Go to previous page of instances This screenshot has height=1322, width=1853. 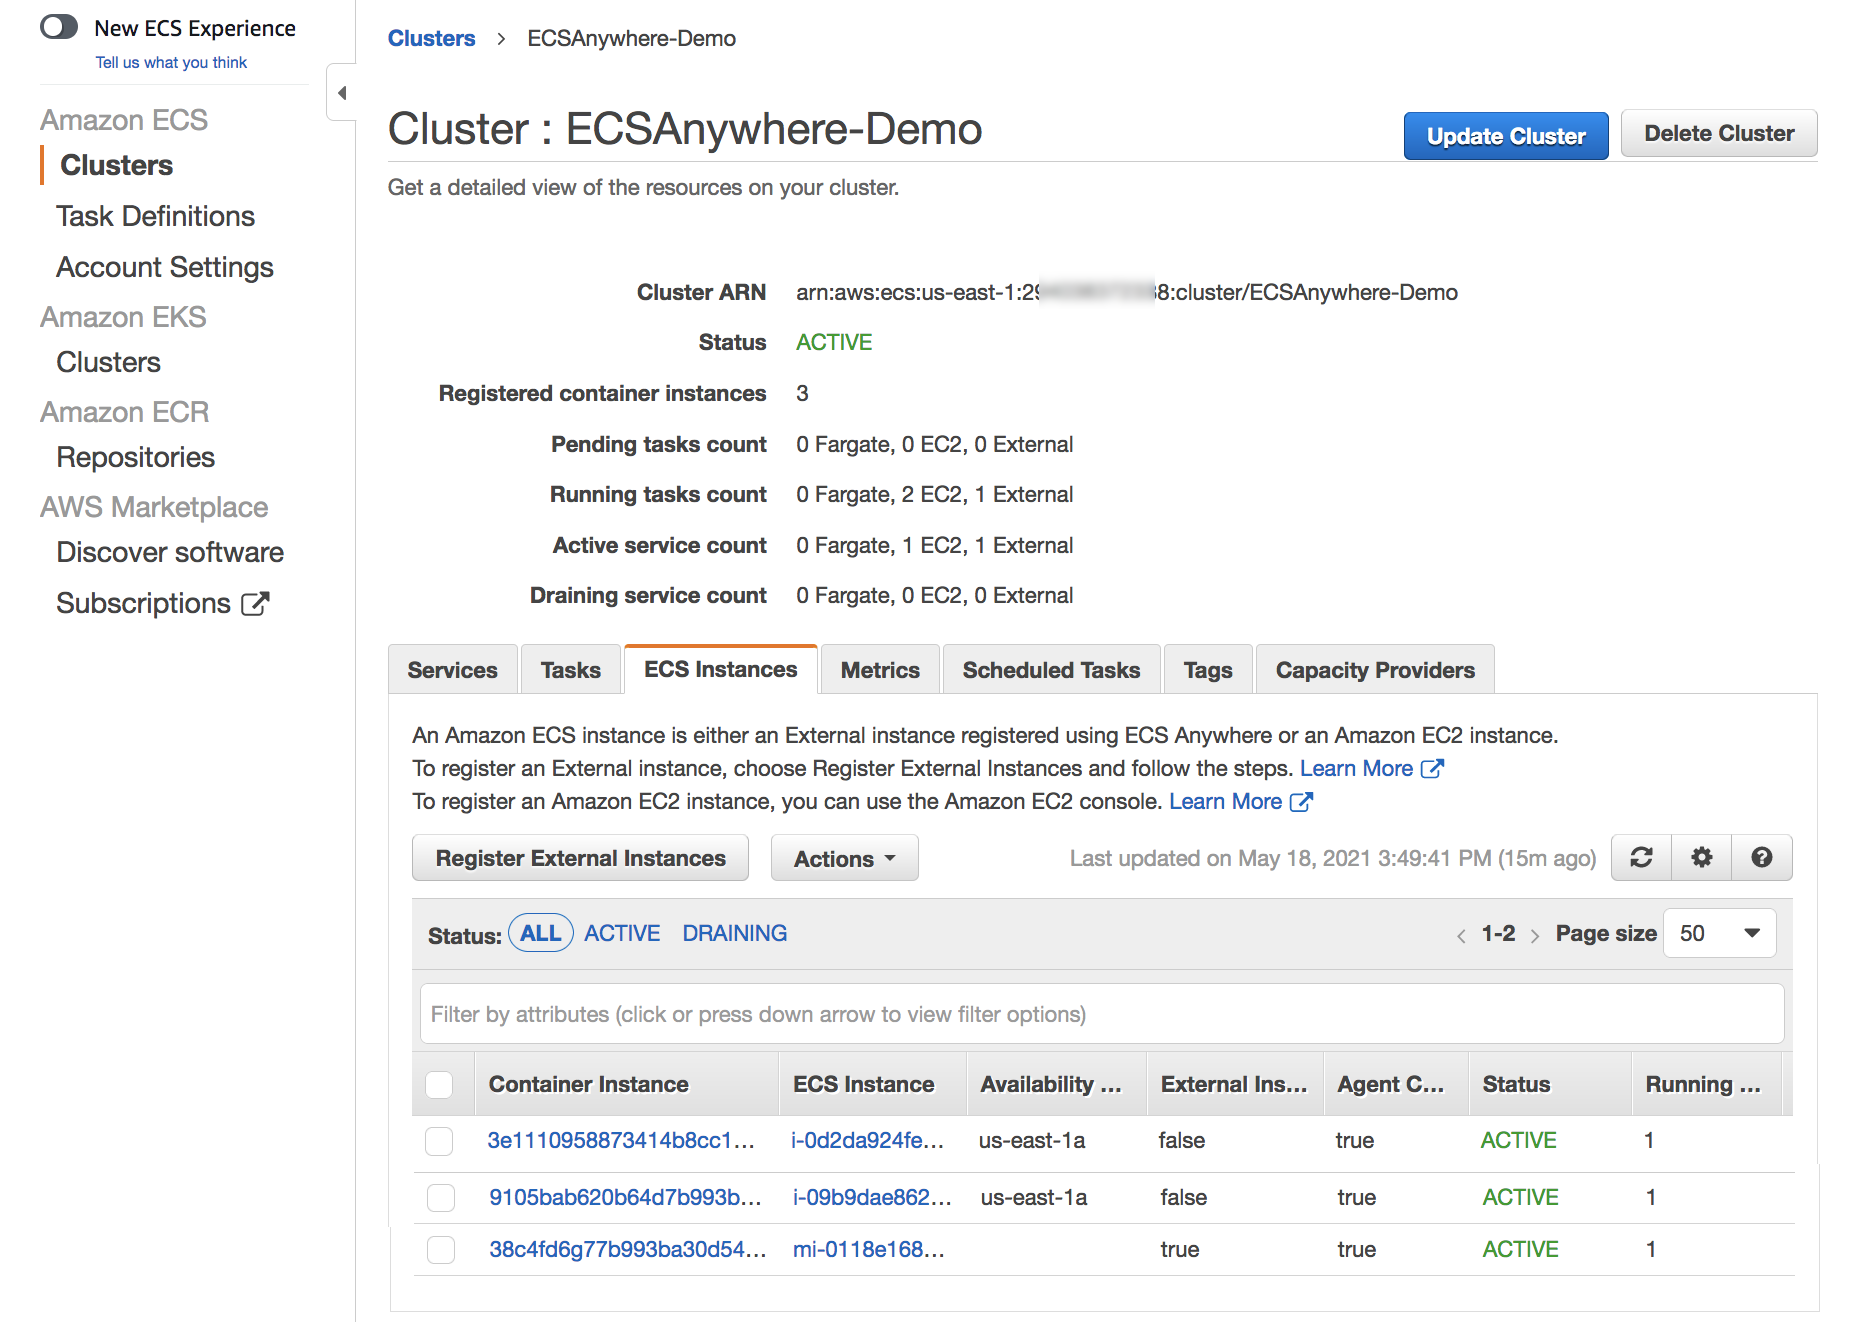click(x=1461, y=935)
